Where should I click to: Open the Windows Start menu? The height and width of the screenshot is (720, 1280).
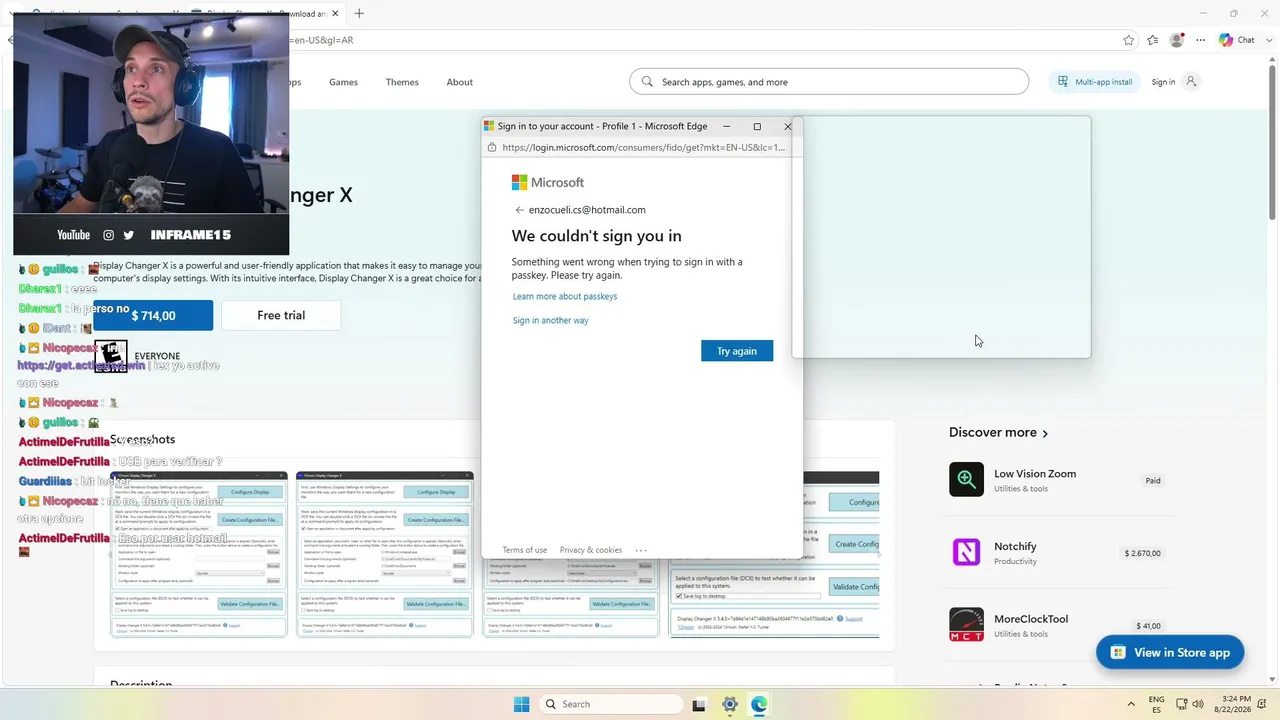click(521, 704)
